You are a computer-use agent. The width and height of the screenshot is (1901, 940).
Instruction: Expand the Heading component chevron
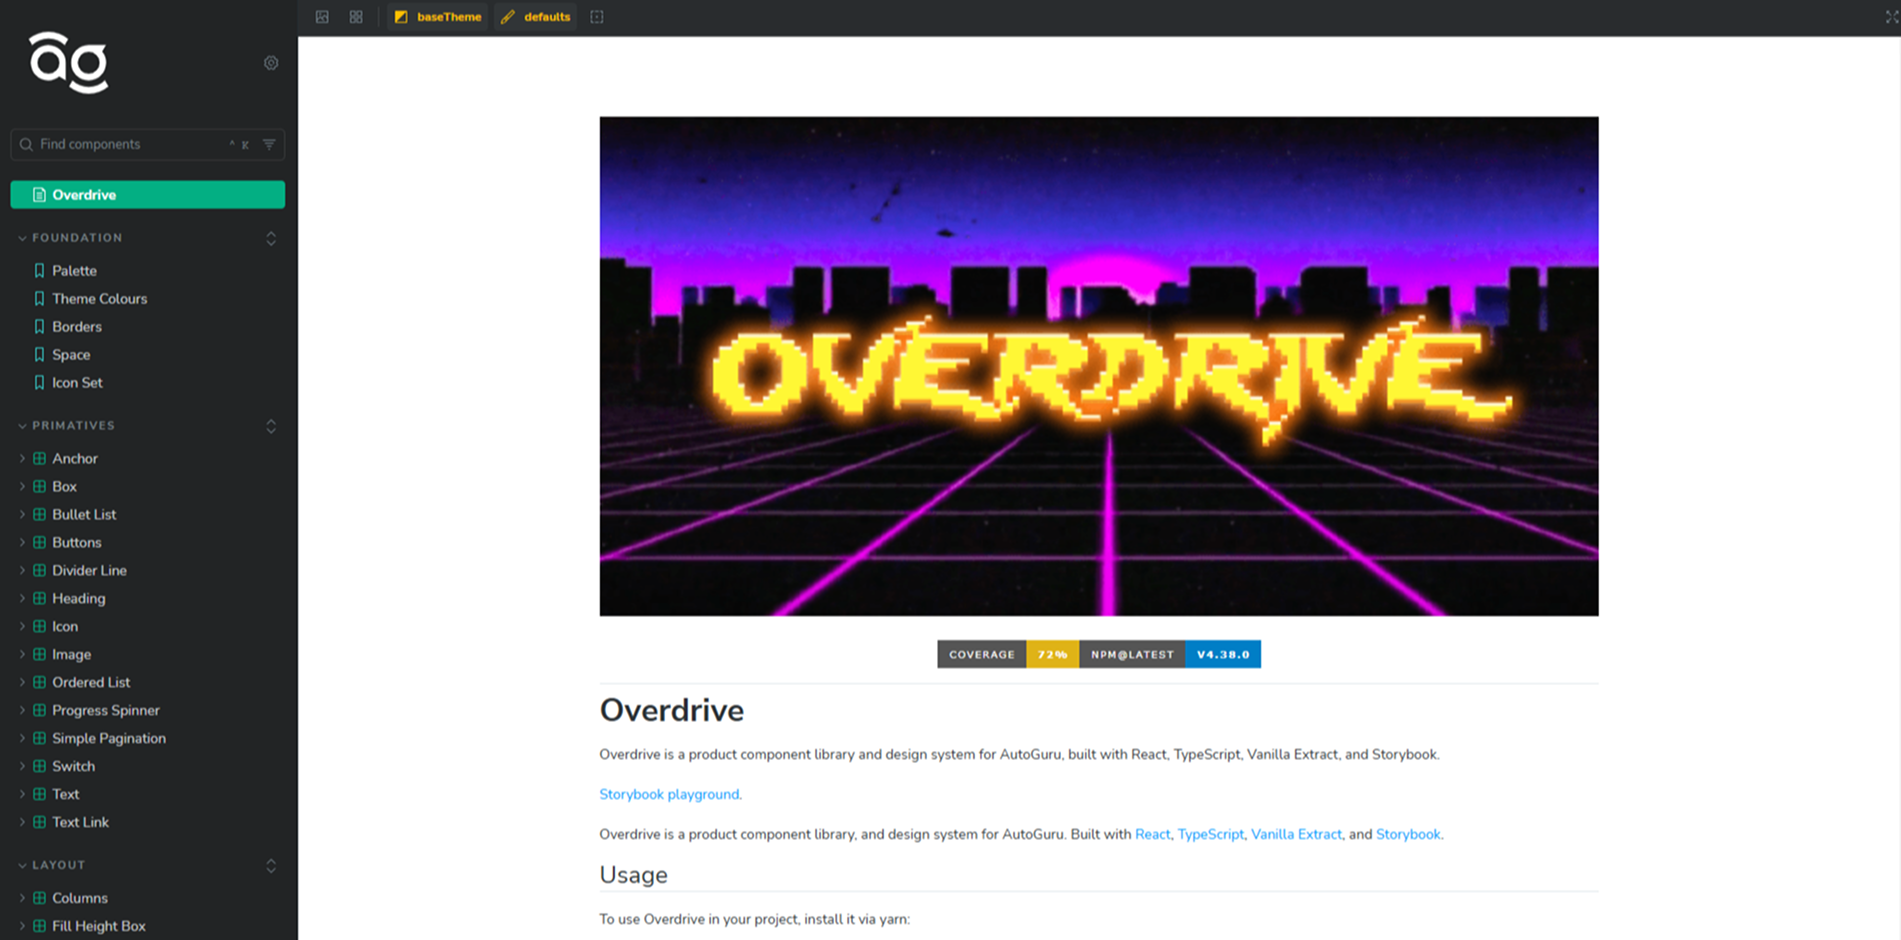[x=22, y=599]
